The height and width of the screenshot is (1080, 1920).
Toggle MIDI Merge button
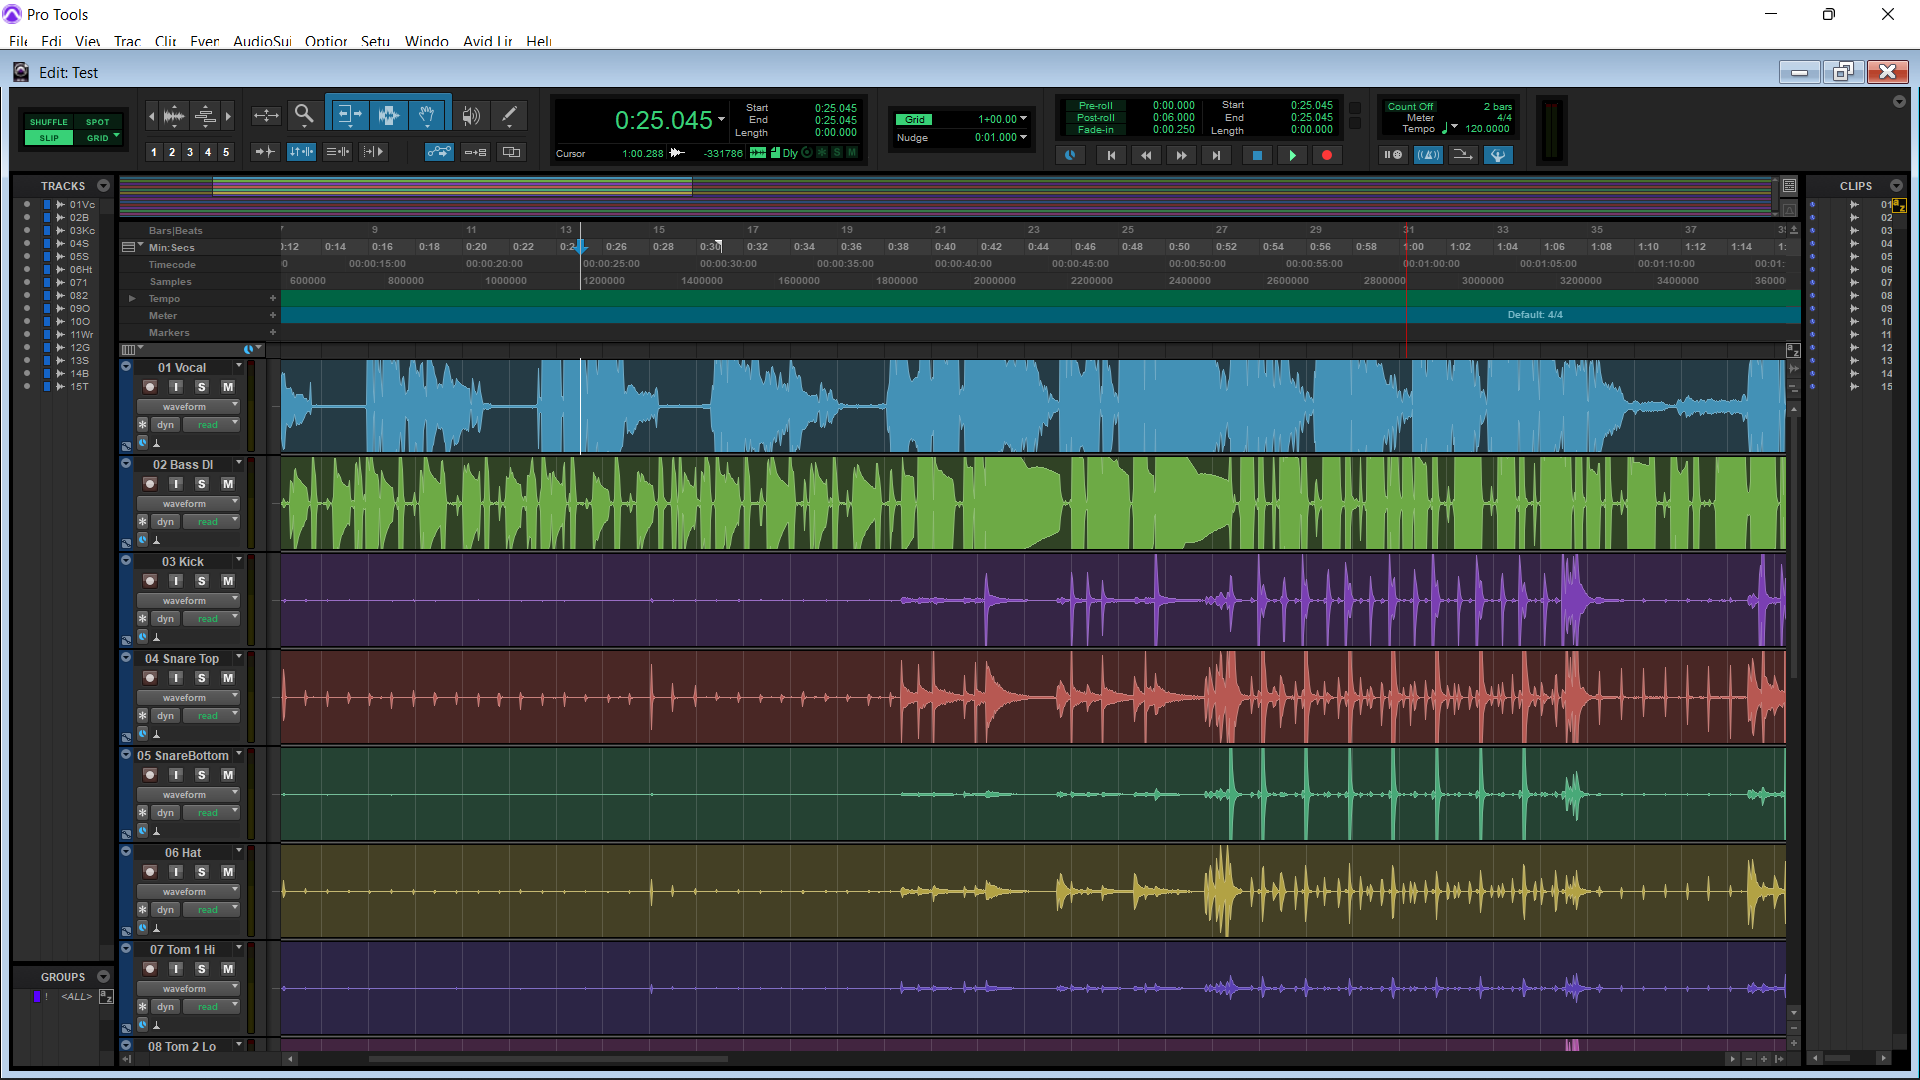coord(1463,155)
